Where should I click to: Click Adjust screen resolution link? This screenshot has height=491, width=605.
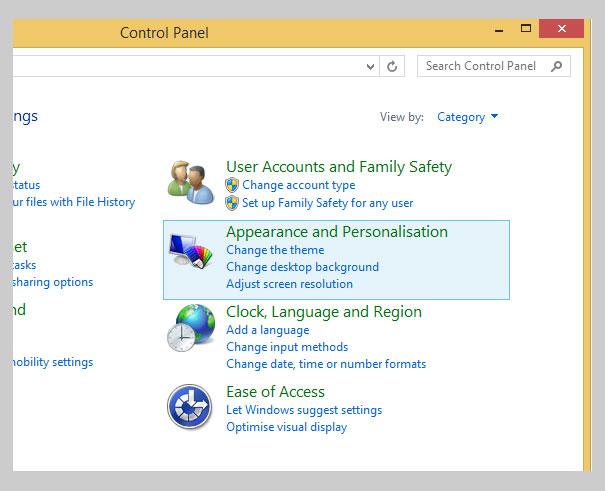coord(289,284)
